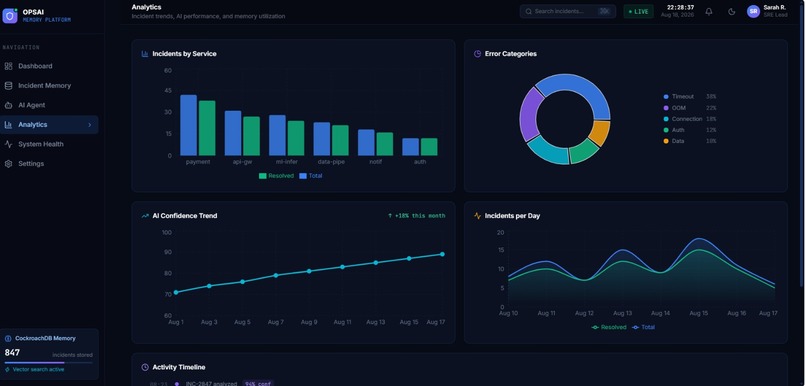This screenshot has height=386, width=806.
Task: Click the Analytics bar chart sidebar icon
Action: click(x=8, y=125)
